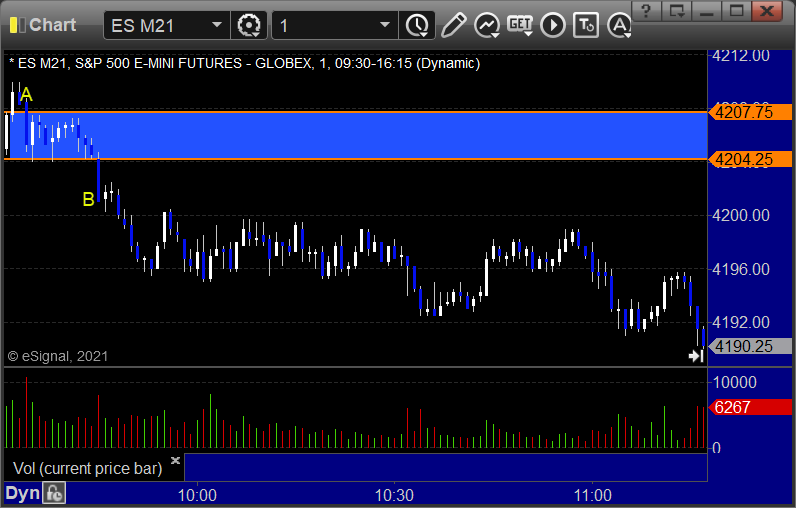The width and height of the screenshot is (796, 508).
Task: Click the 4212.00 price scale label
Action: click(x=741, y=55)
